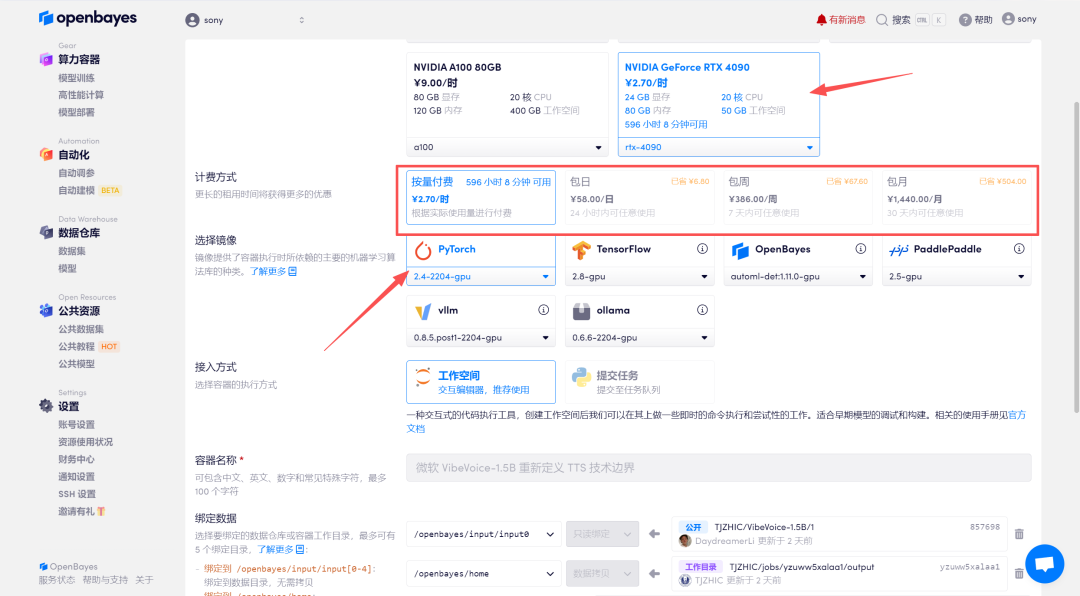
Task: Select pay-as-you-go billing option
Action: tap(481, 197)
